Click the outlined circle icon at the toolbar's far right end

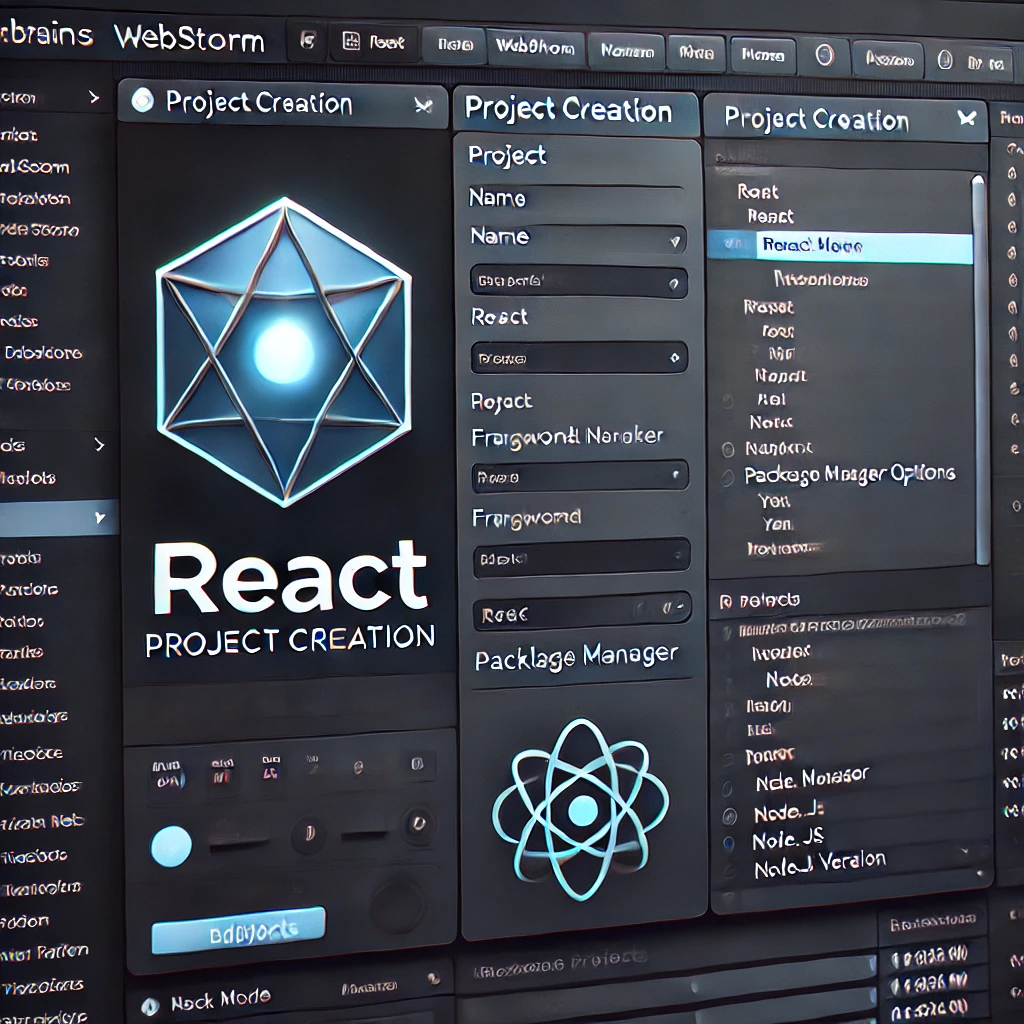[x=945, y=61]
